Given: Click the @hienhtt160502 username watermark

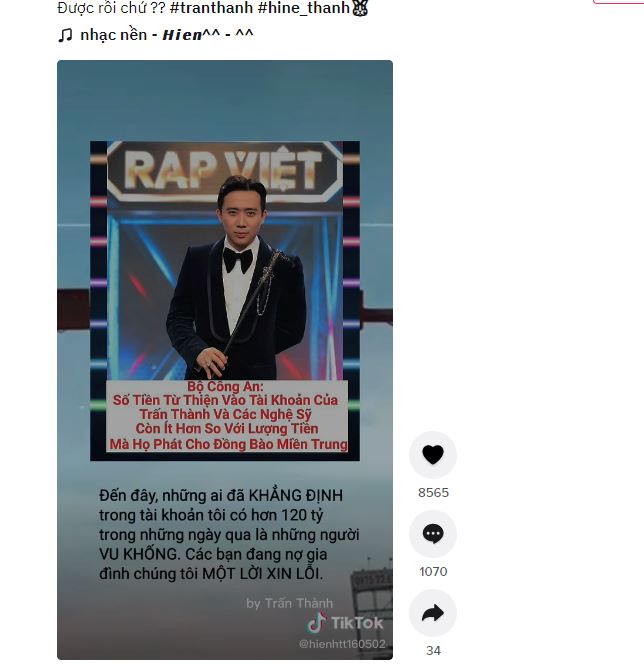Looking at the screenshot, I should [x=342, y=644].
